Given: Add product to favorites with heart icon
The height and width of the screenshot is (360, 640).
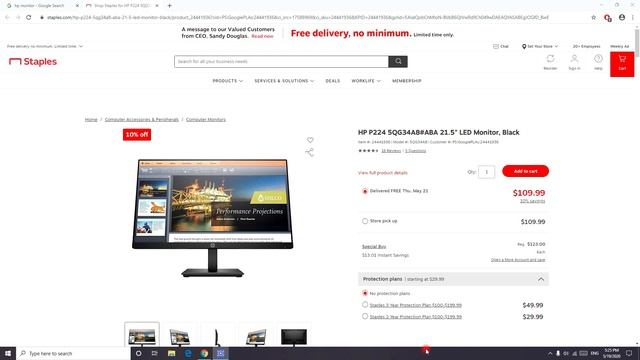Looking at the screenshot, I should (310, 140).
